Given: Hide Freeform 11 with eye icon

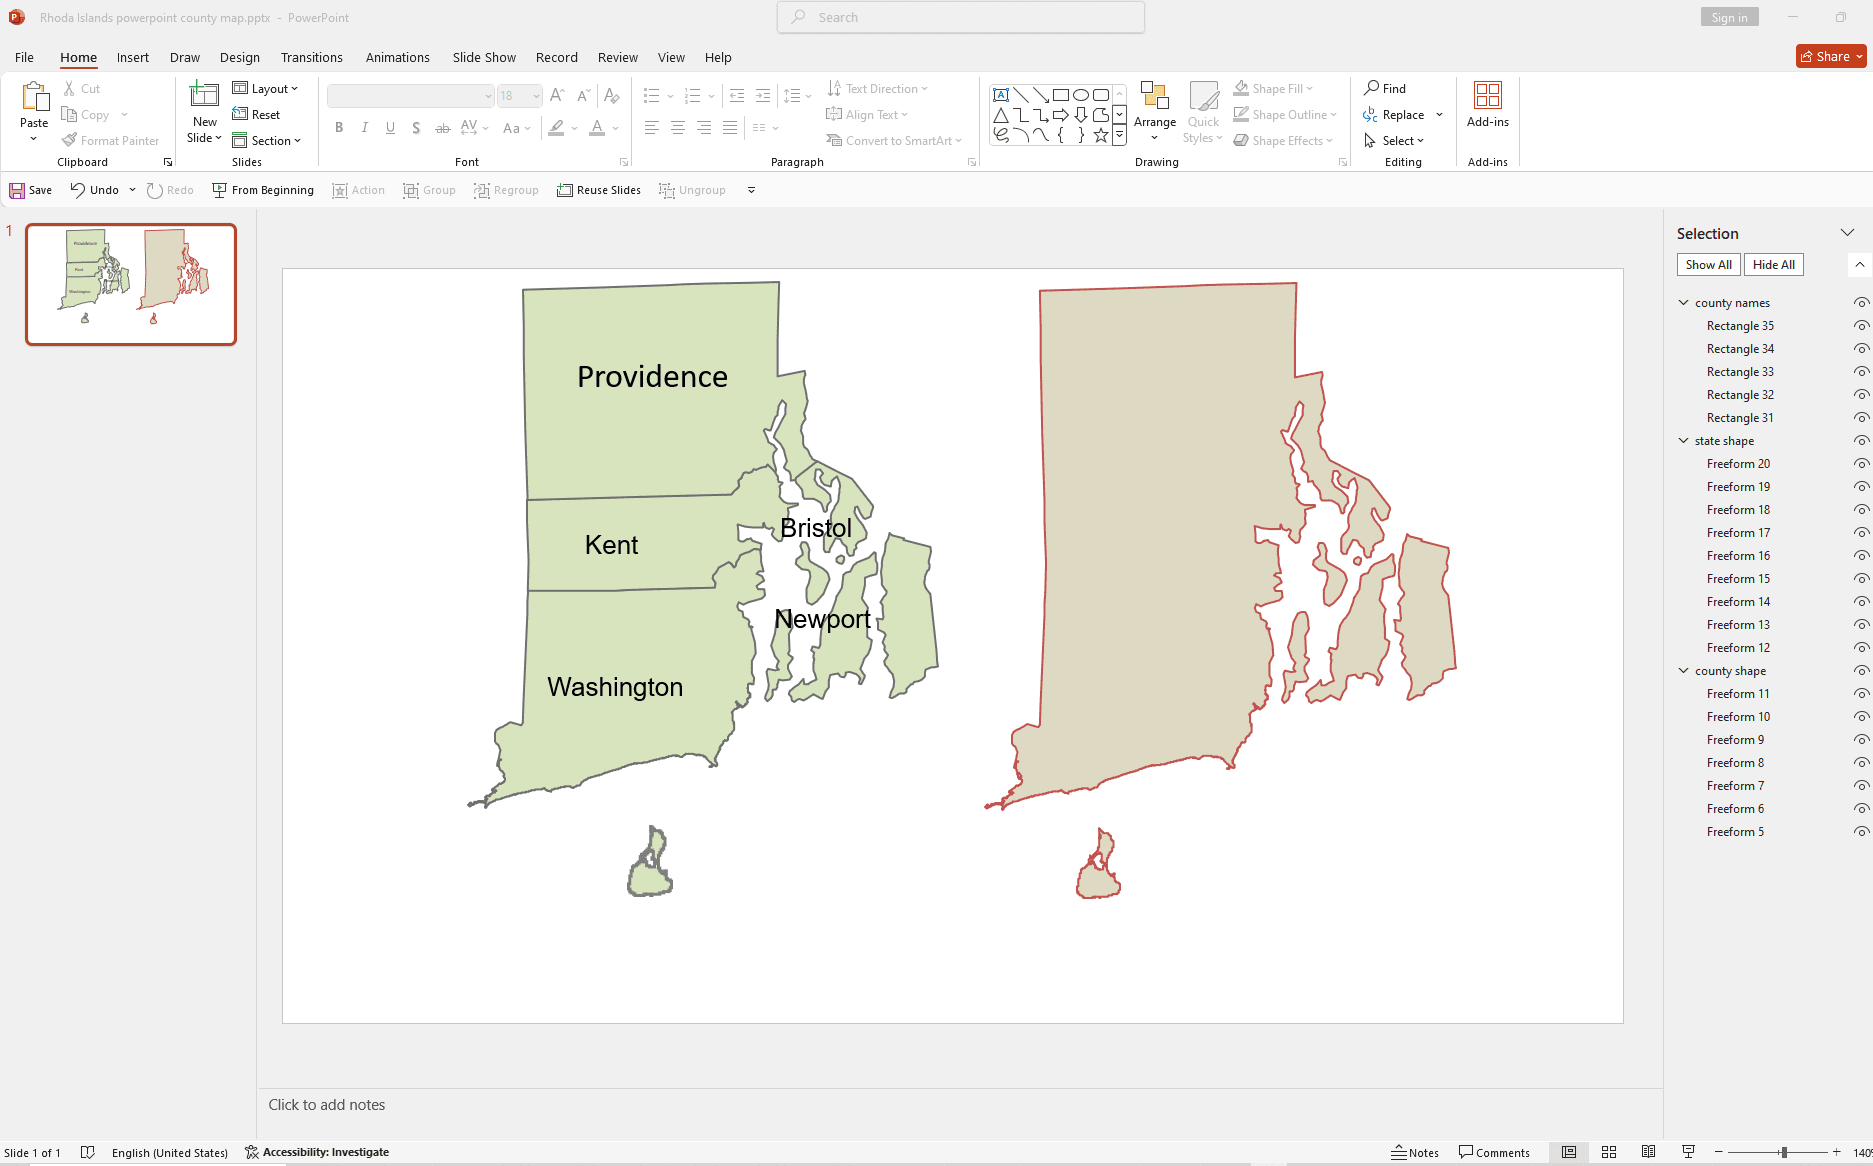Looking at the screenshot, I should [x=1860, y=694].
